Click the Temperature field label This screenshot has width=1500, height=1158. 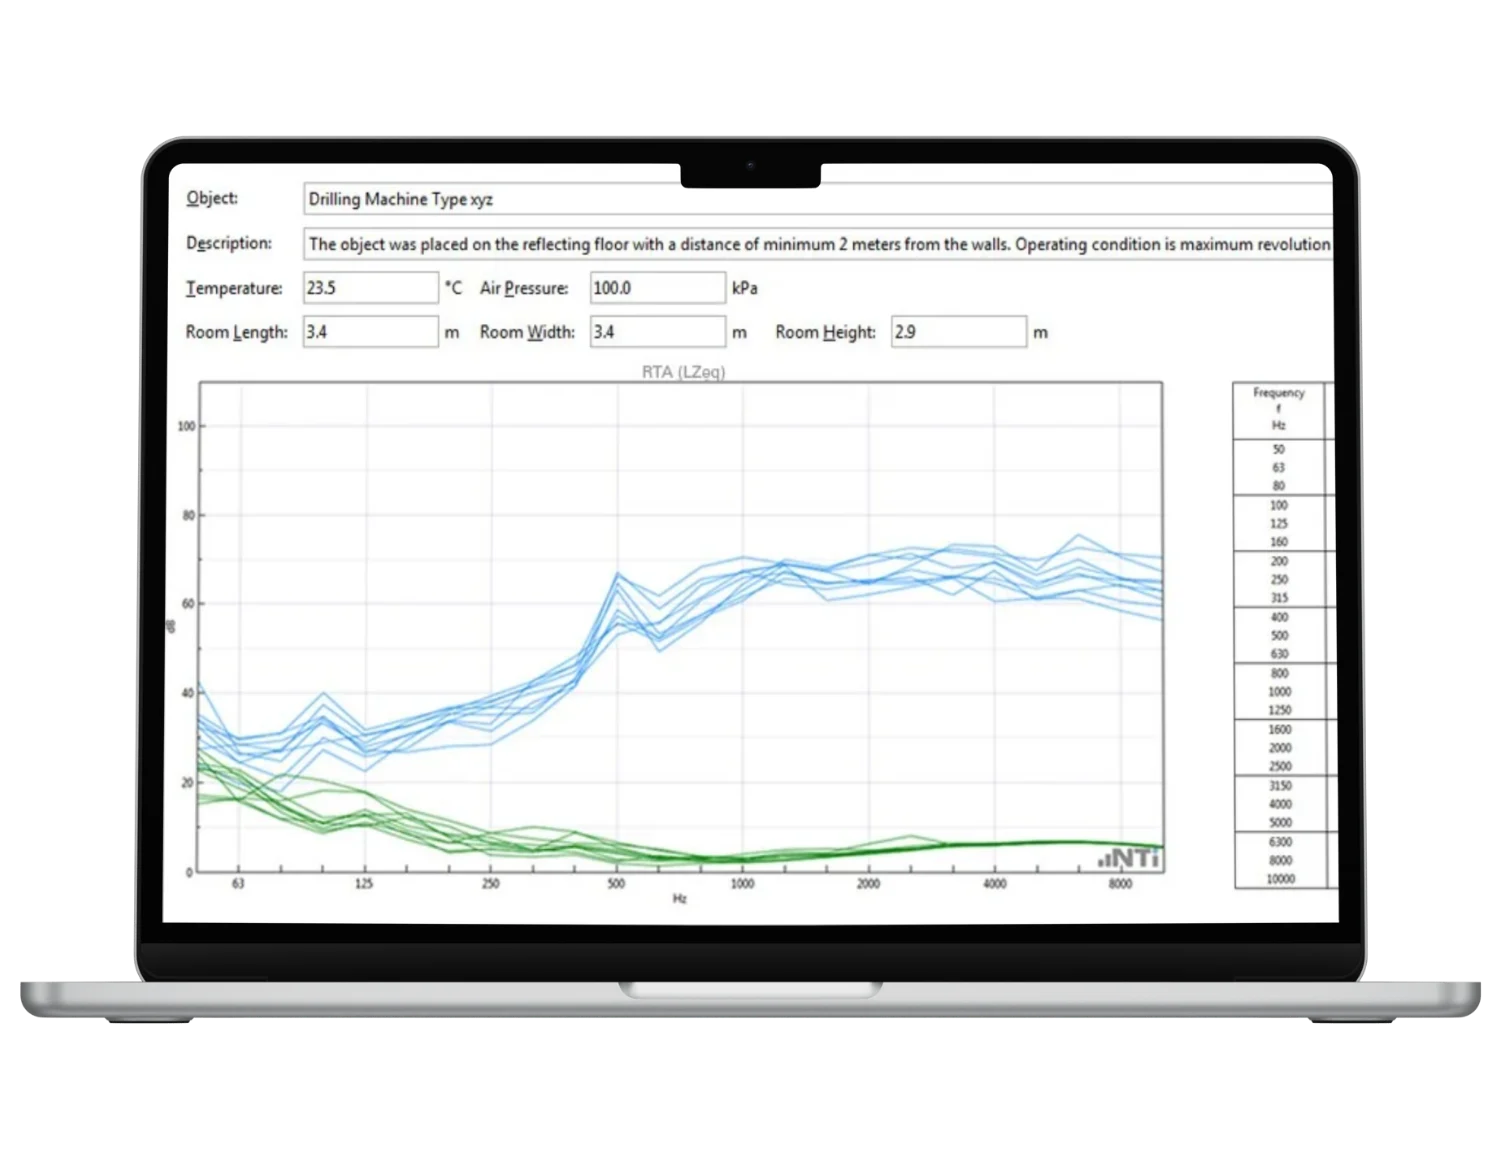pos(234,288)
